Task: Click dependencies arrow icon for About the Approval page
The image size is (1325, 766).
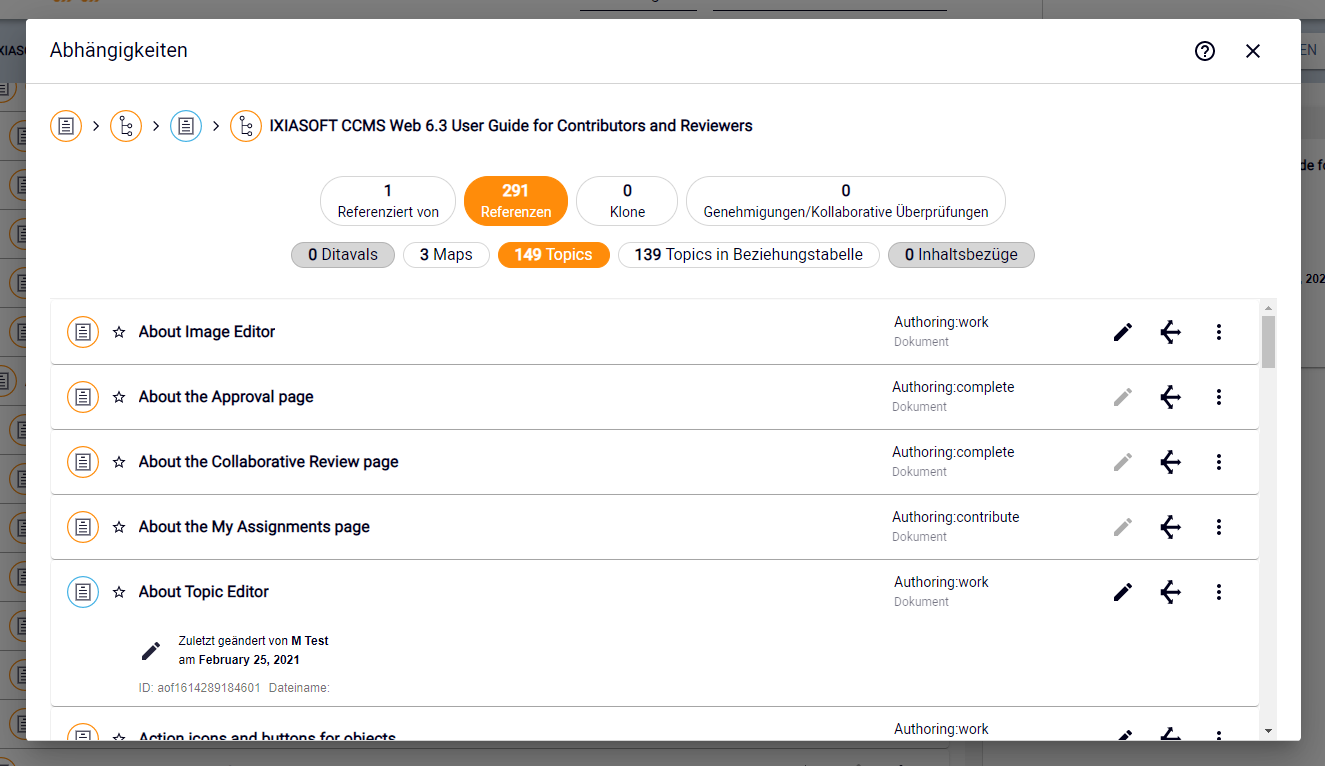Action: tap(1171, 397)
